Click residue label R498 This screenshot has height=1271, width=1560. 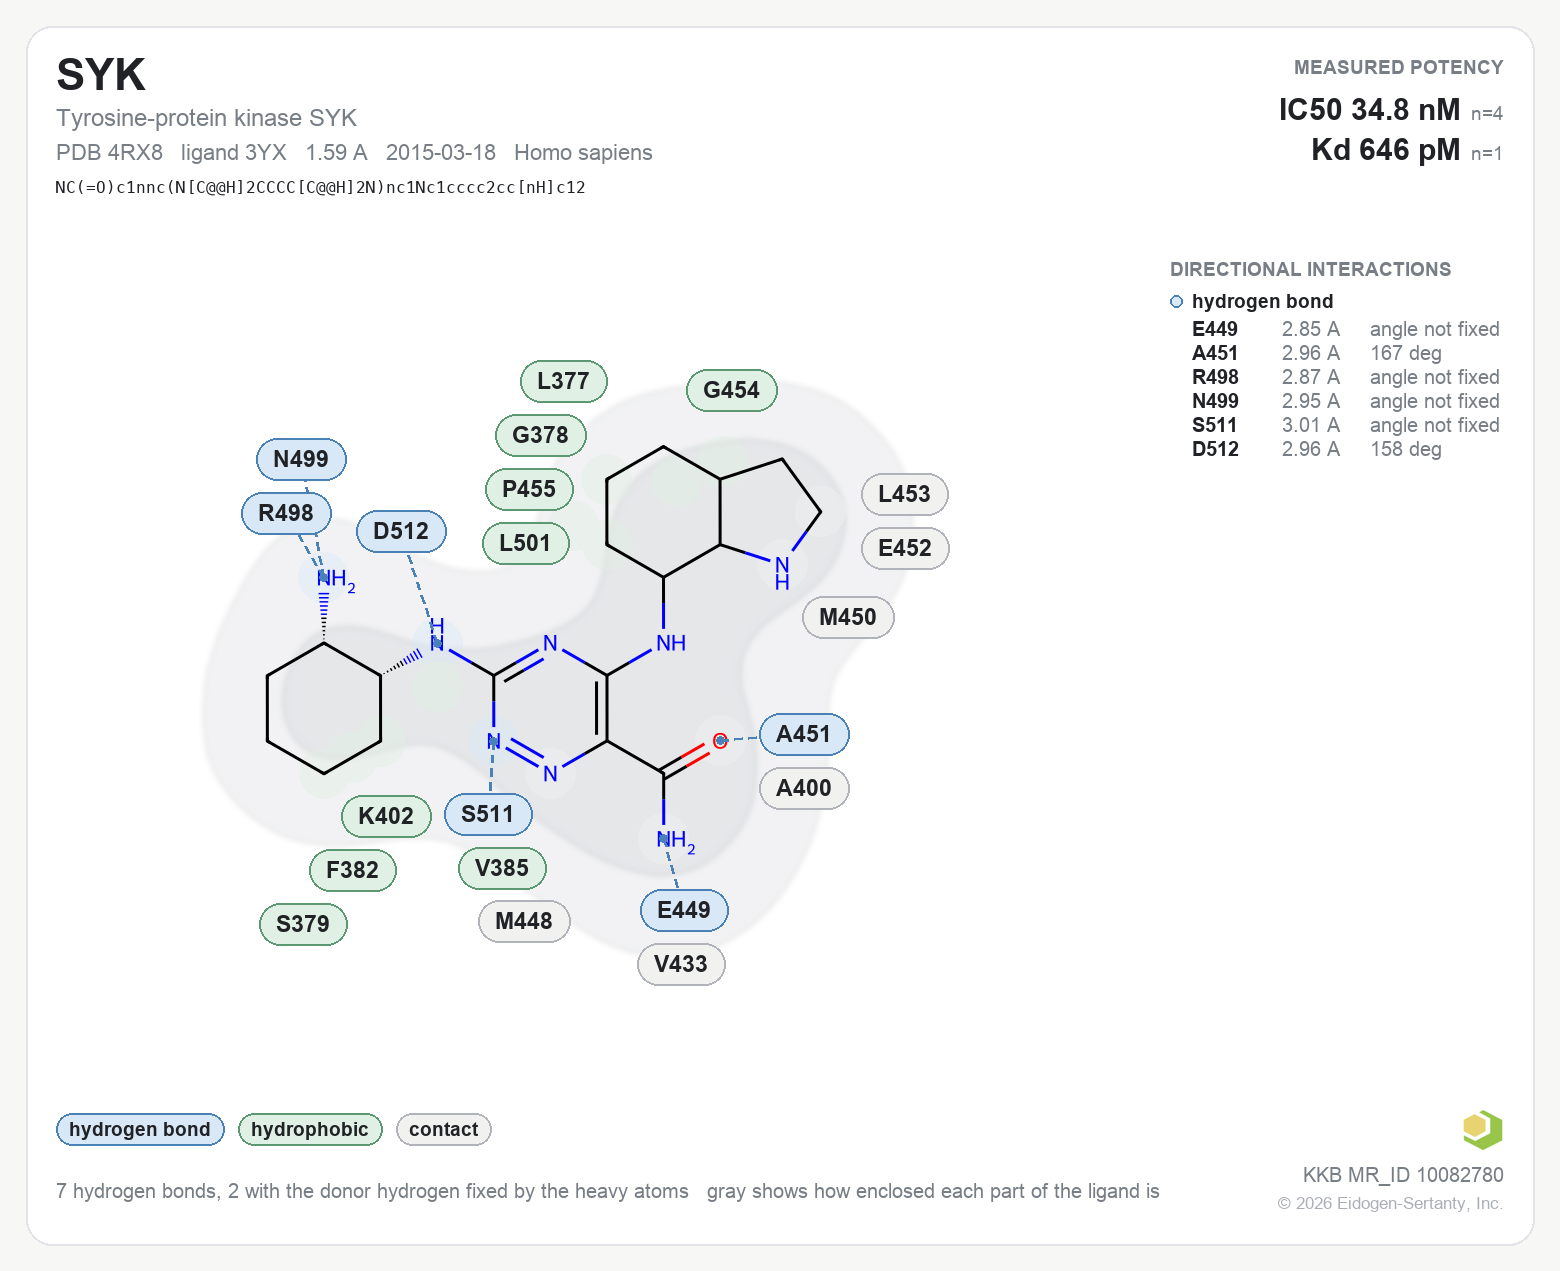tap(287, 513)
